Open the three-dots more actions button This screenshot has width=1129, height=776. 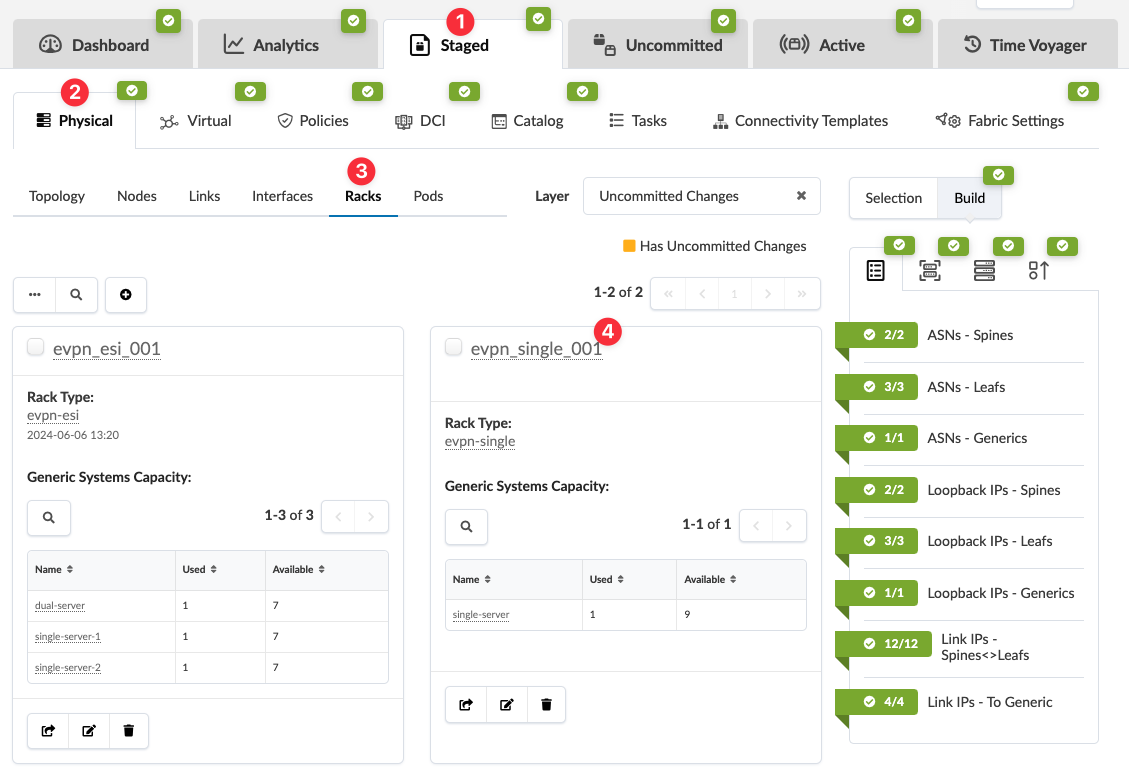pos(35,295)
